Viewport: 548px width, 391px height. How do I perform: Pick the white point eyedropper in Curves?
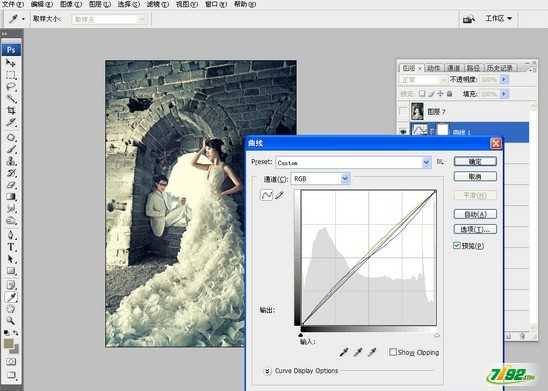pyautogui.click(x=372, y=352)
